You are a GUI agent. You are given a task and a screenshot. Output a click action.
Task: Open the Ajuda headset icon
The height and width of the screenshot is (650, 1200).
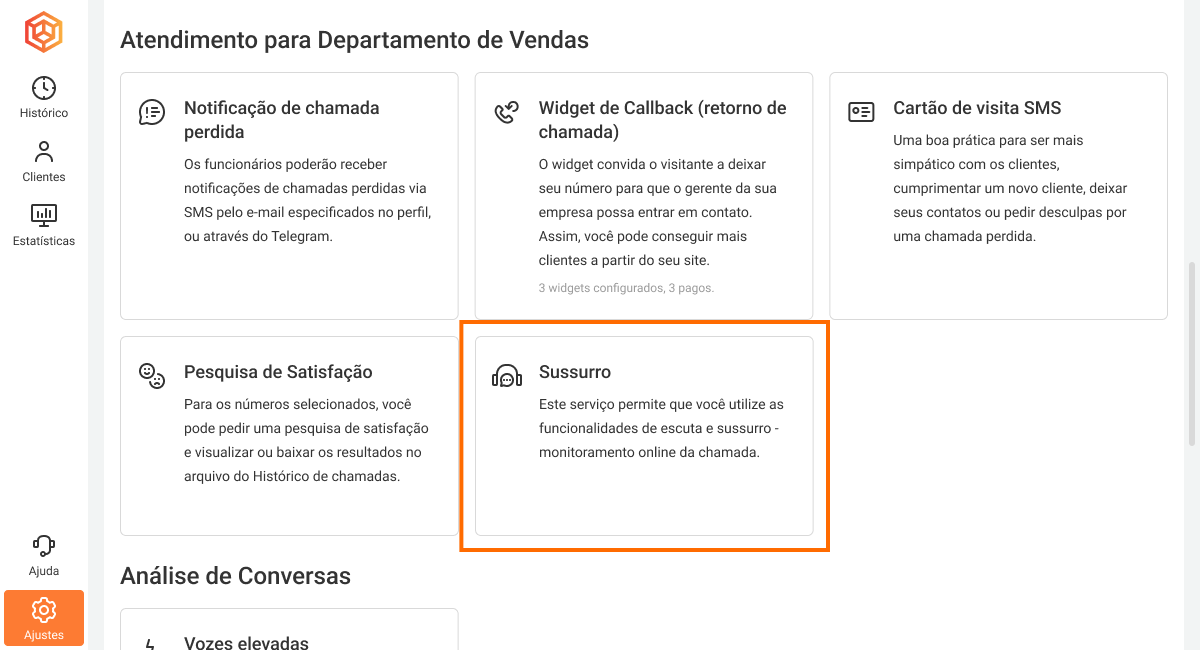(44, 545)
